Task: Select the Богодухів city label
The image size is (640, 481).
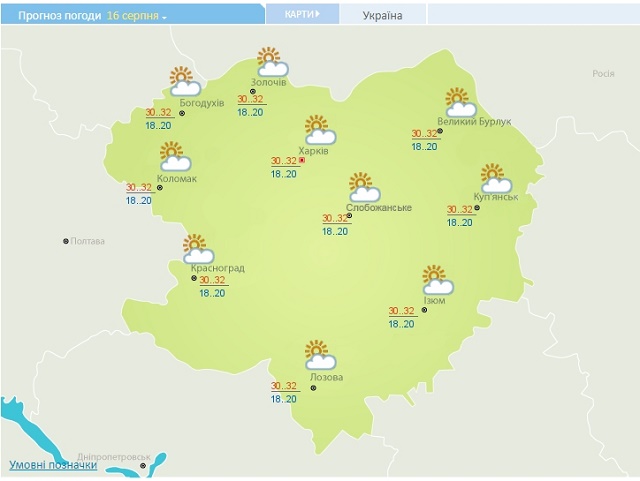Action: (202, 102)
